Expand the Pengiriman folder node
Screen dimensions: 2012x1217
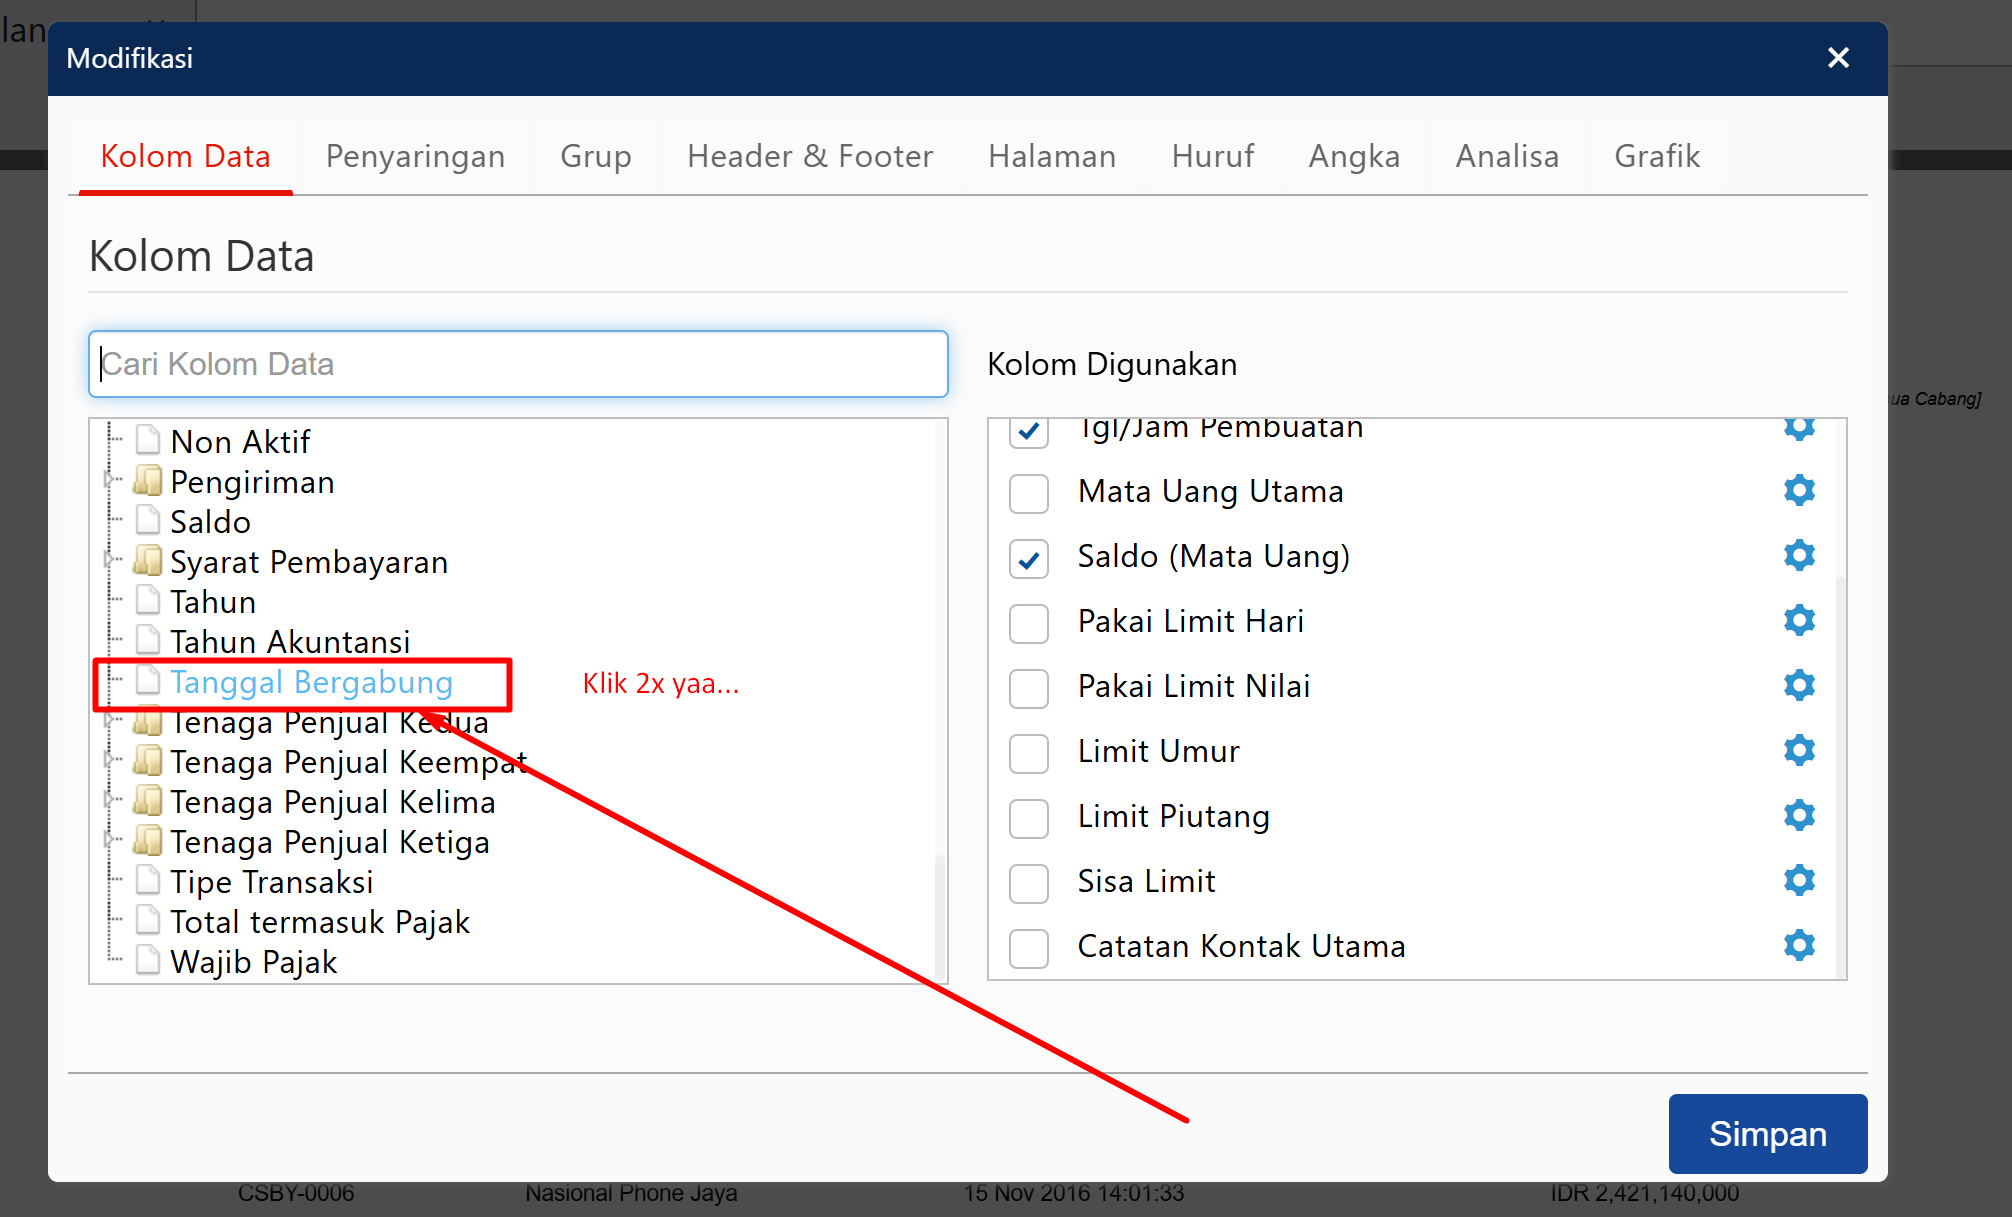[x=109, y=480]
